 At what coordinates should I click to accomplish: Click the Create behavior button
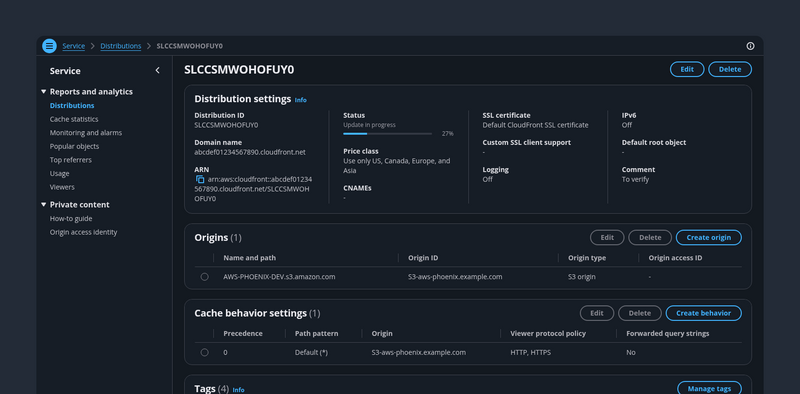tap(704, 313)
